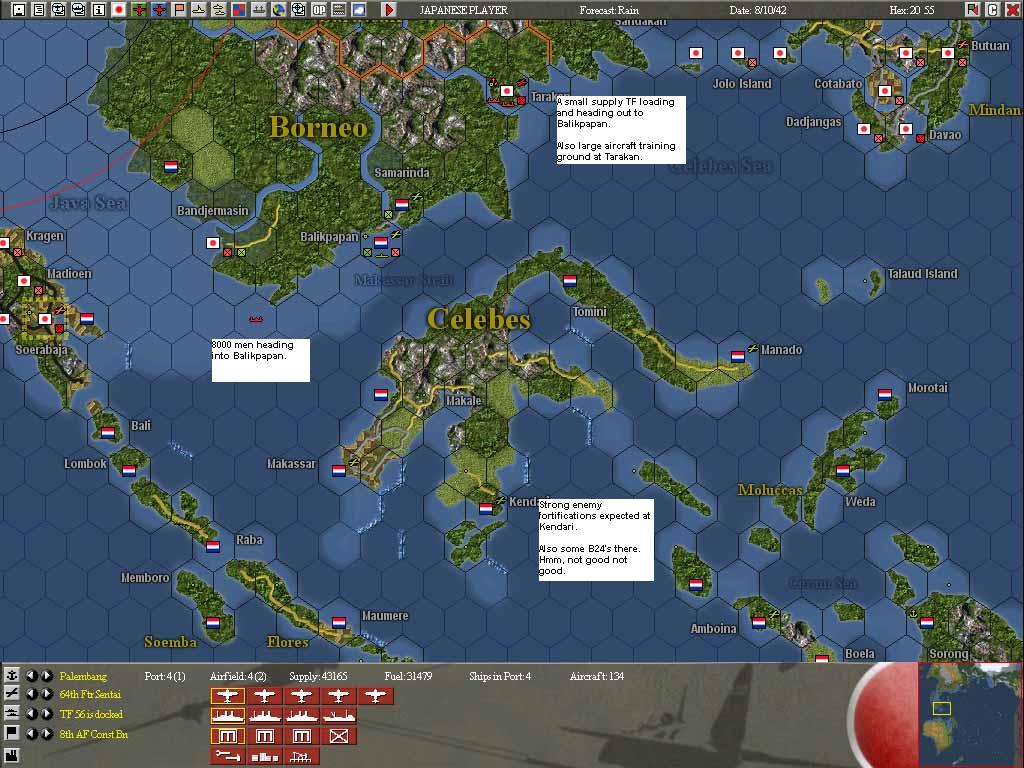The image size is (1024, 768).
Task: Toggle the red dot indicator on the toolbar
Action: (x=119, y=10)
